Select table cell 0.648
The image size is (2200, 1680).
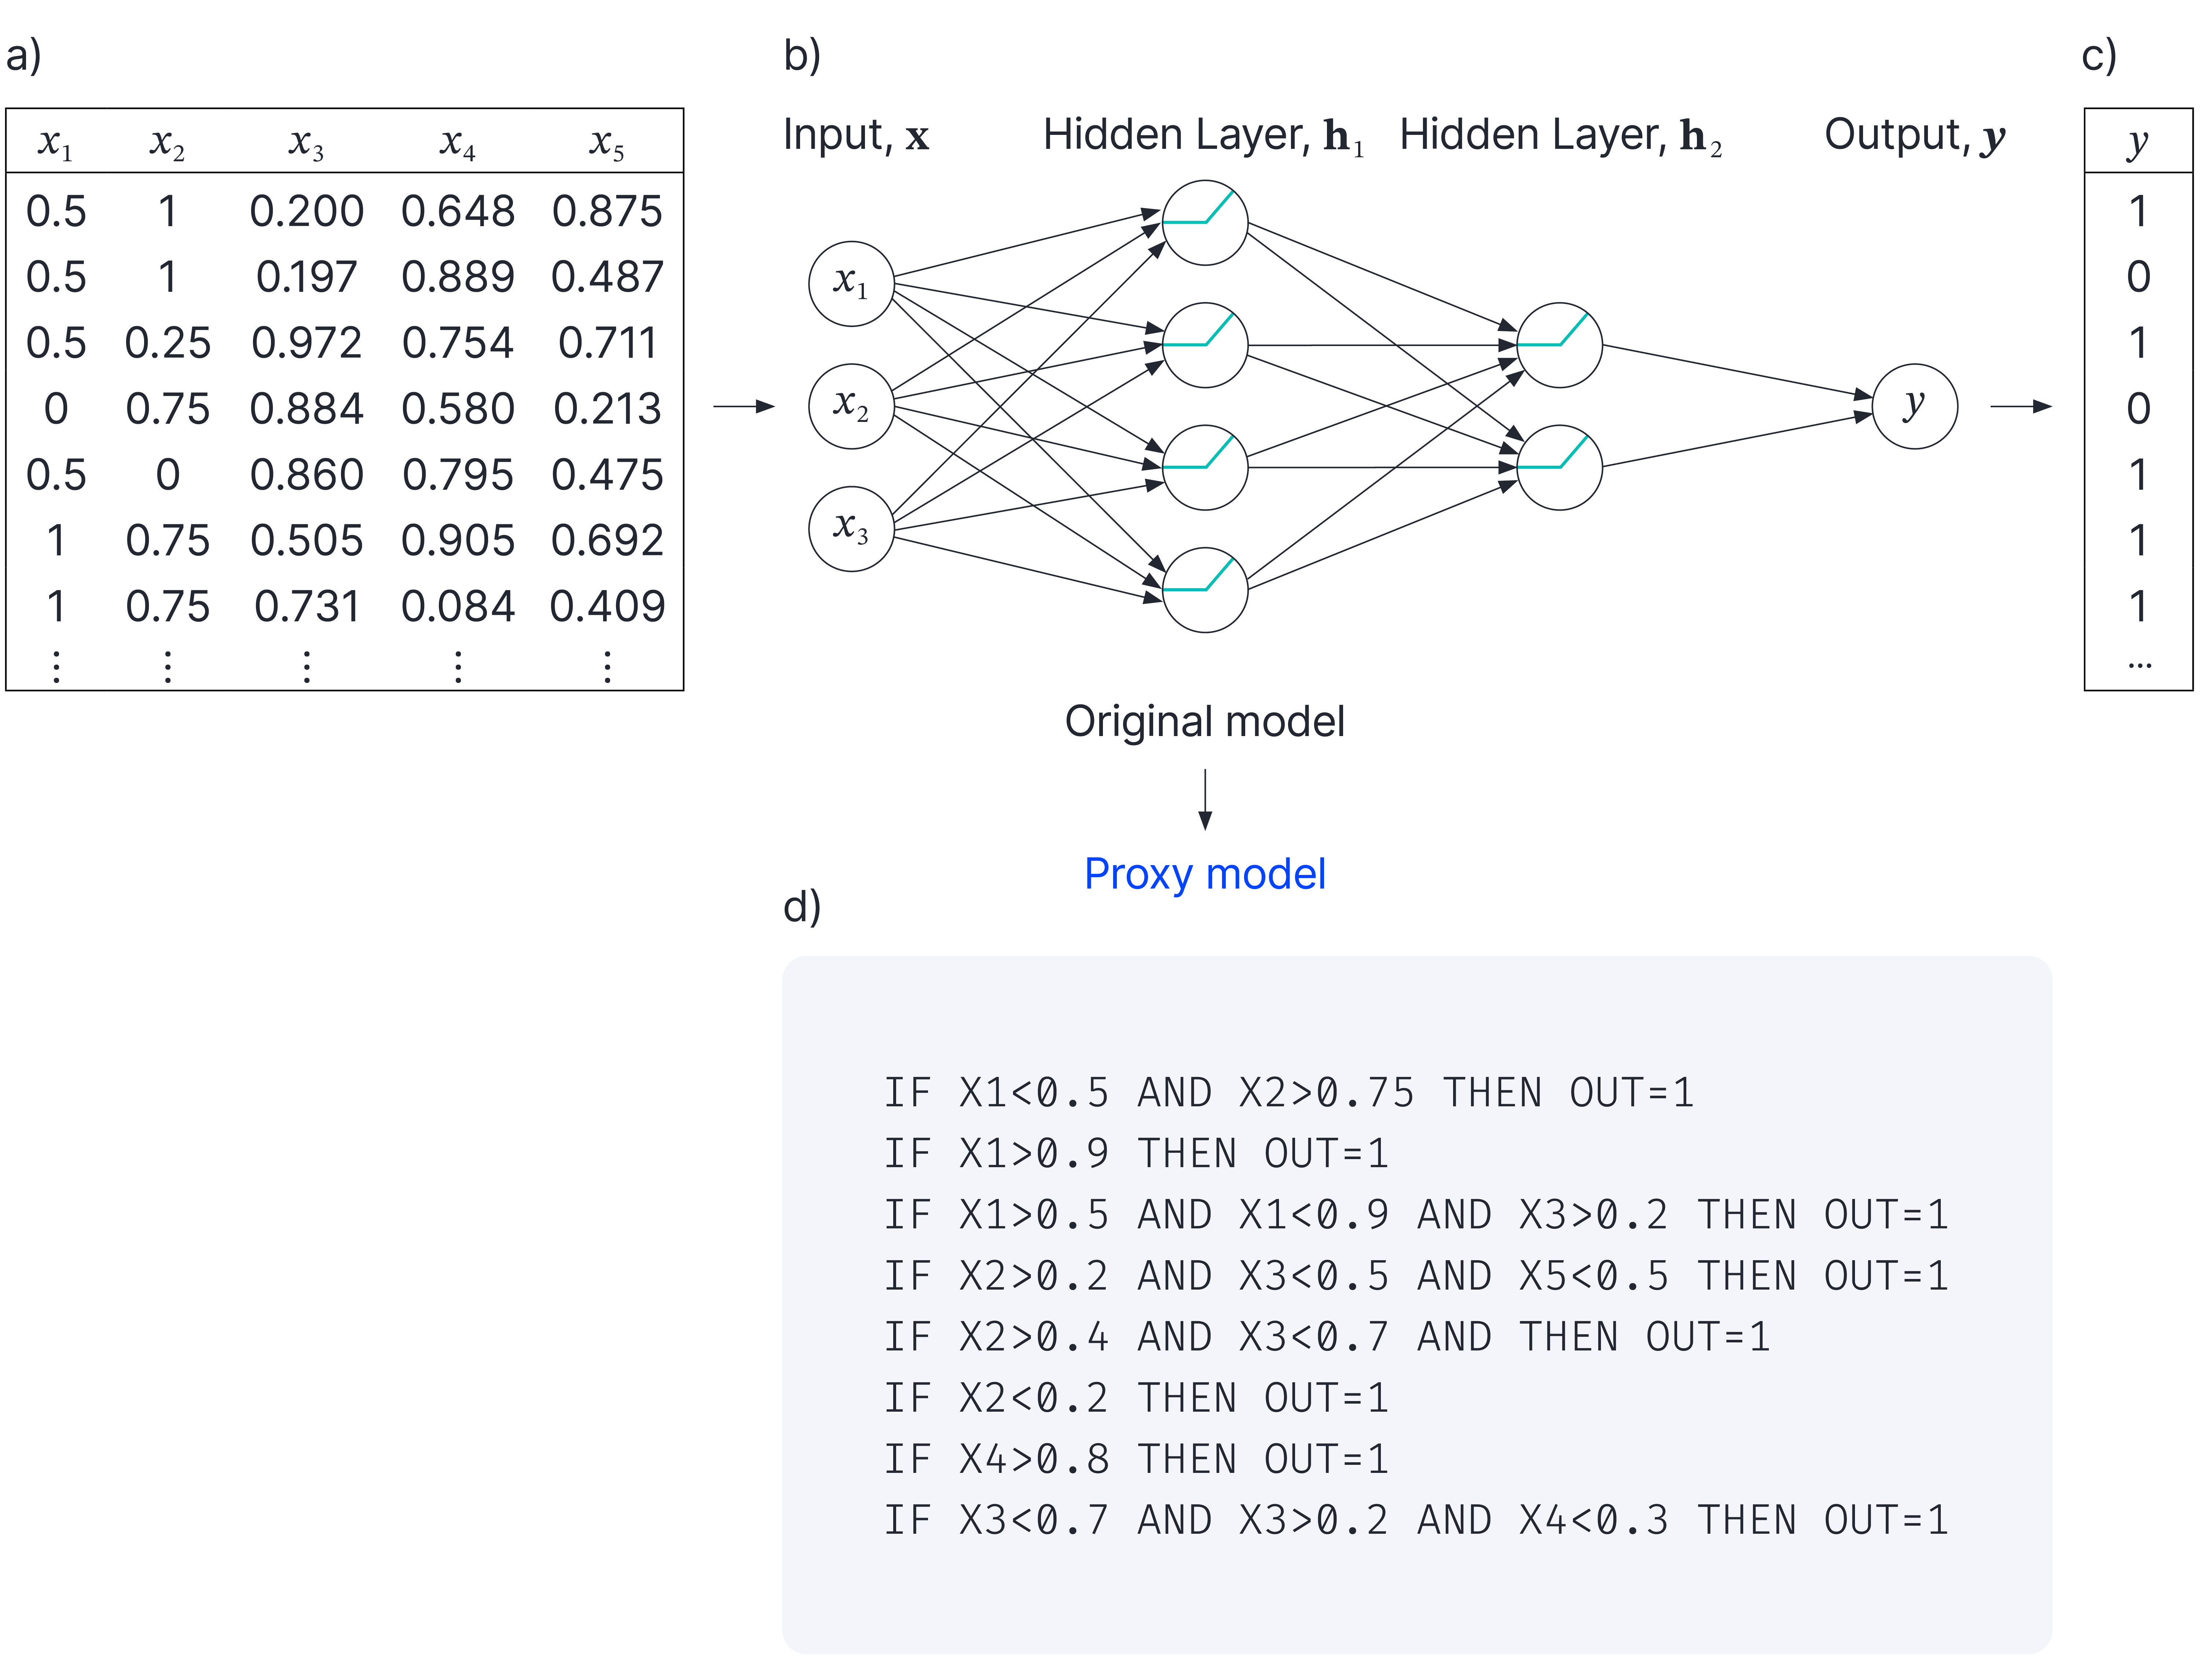(x=458, y=211)
